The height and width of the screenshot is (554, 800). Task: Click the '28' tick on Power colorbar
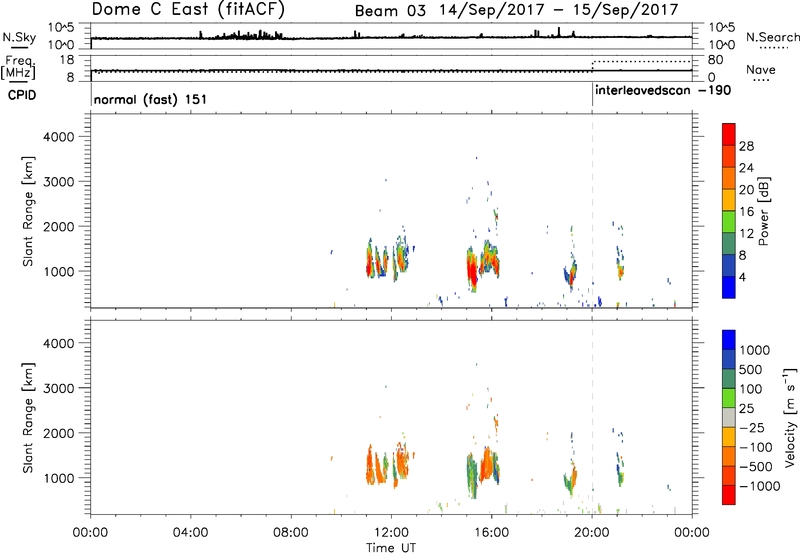pos(746,146)
